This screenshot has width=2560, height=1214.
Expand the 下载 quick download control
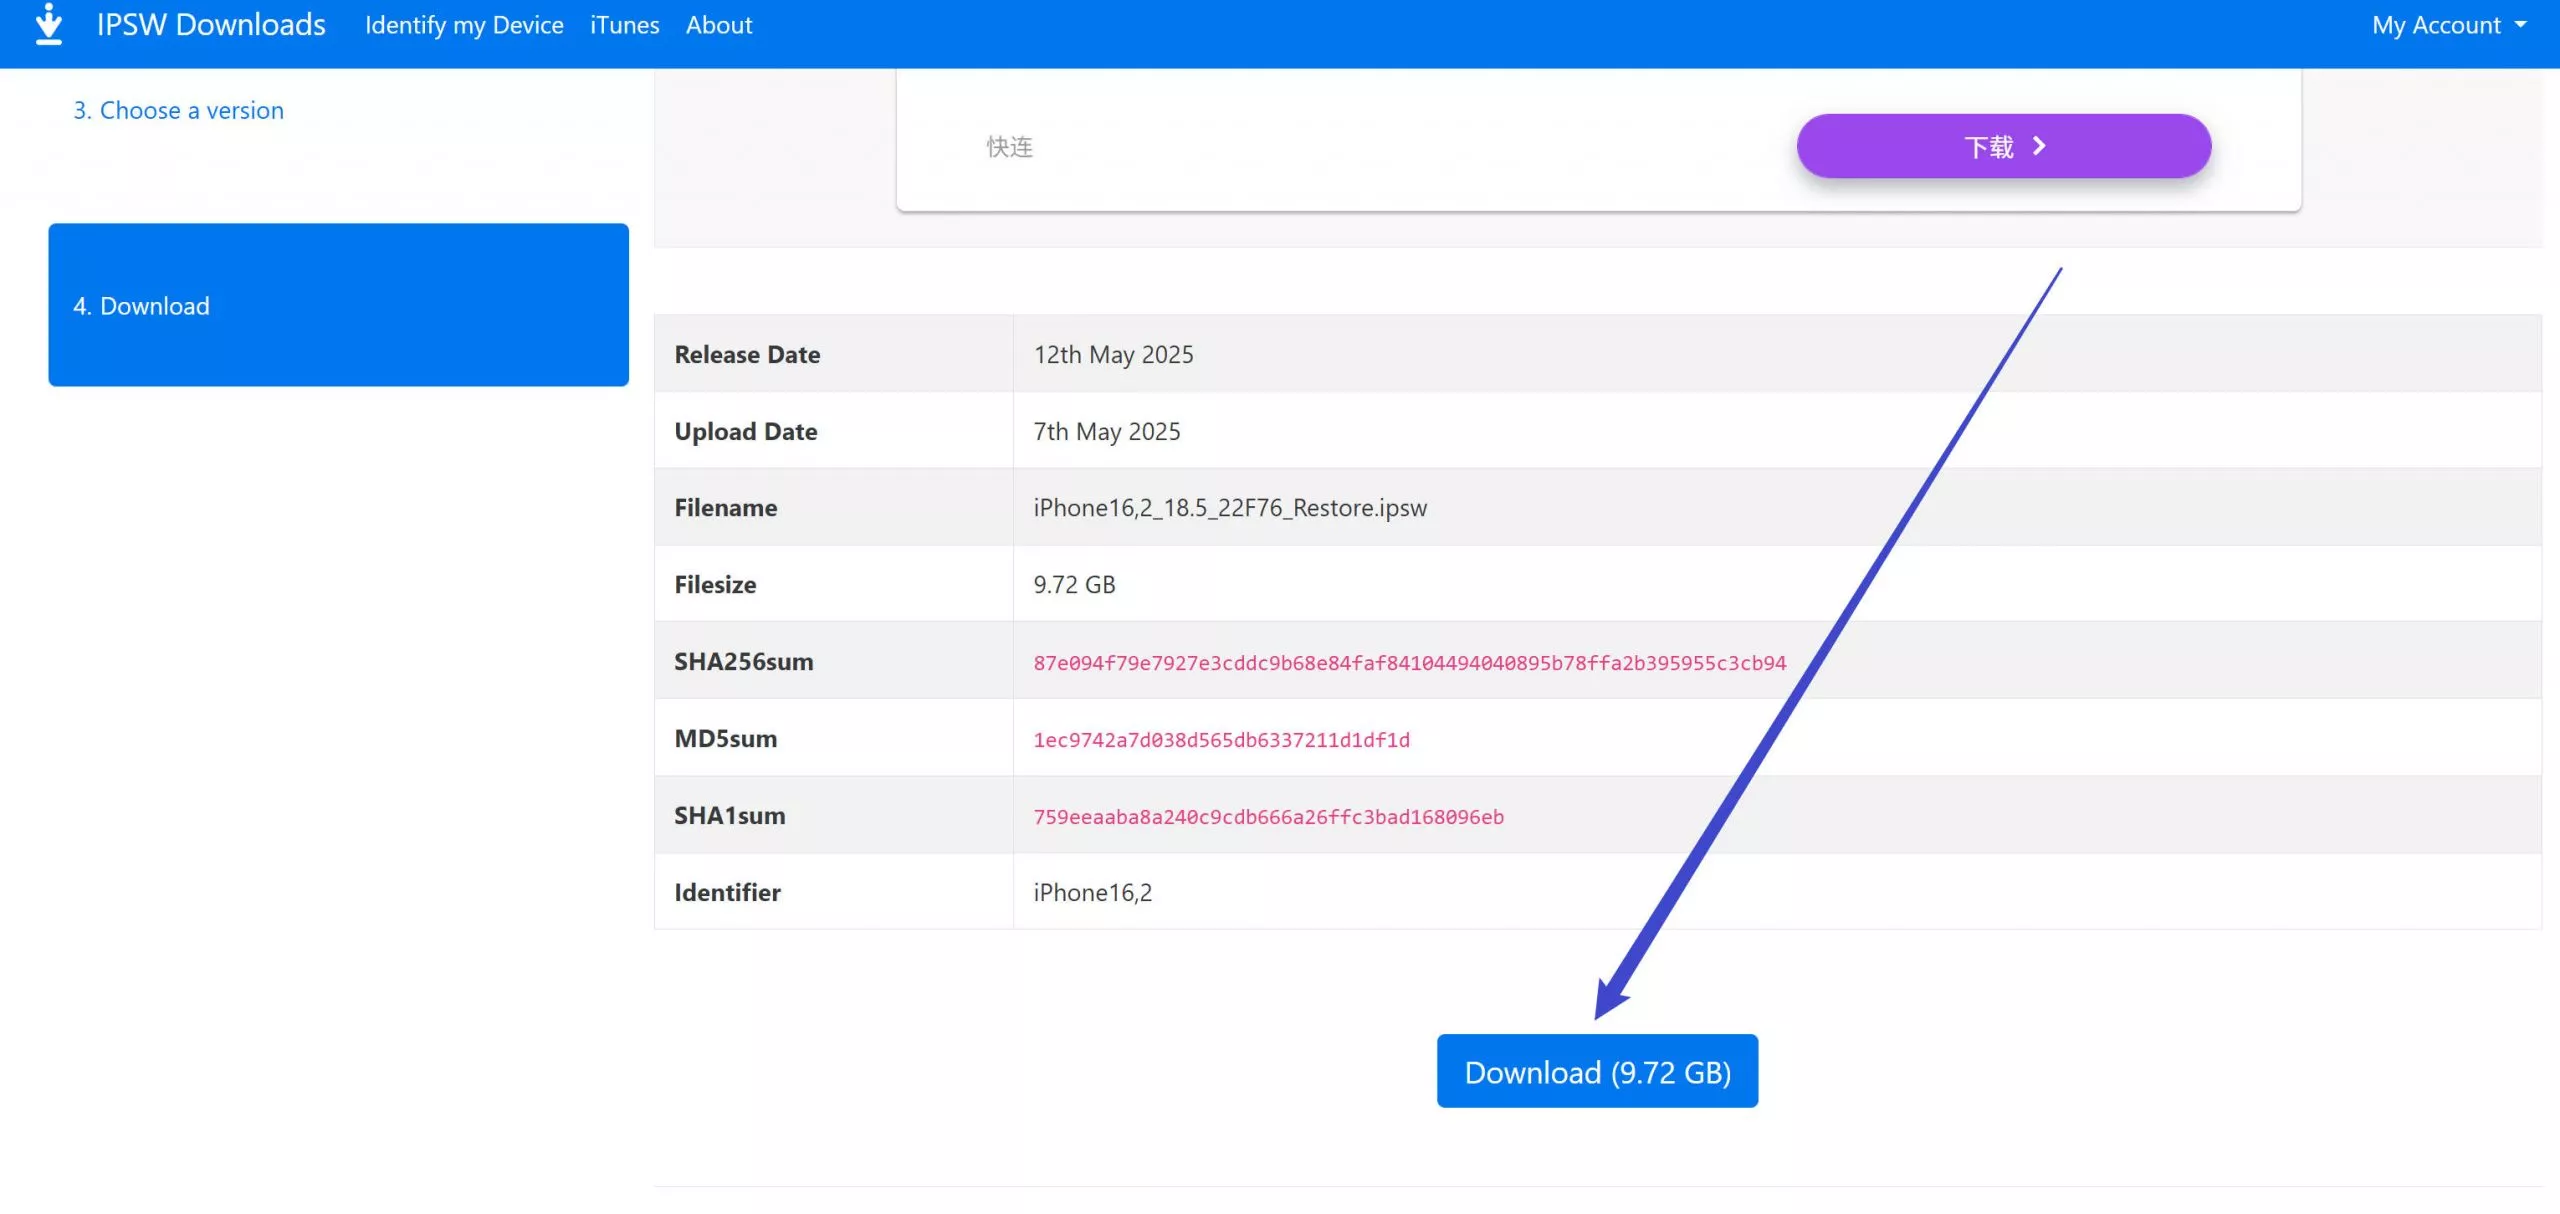[2003, 146]
